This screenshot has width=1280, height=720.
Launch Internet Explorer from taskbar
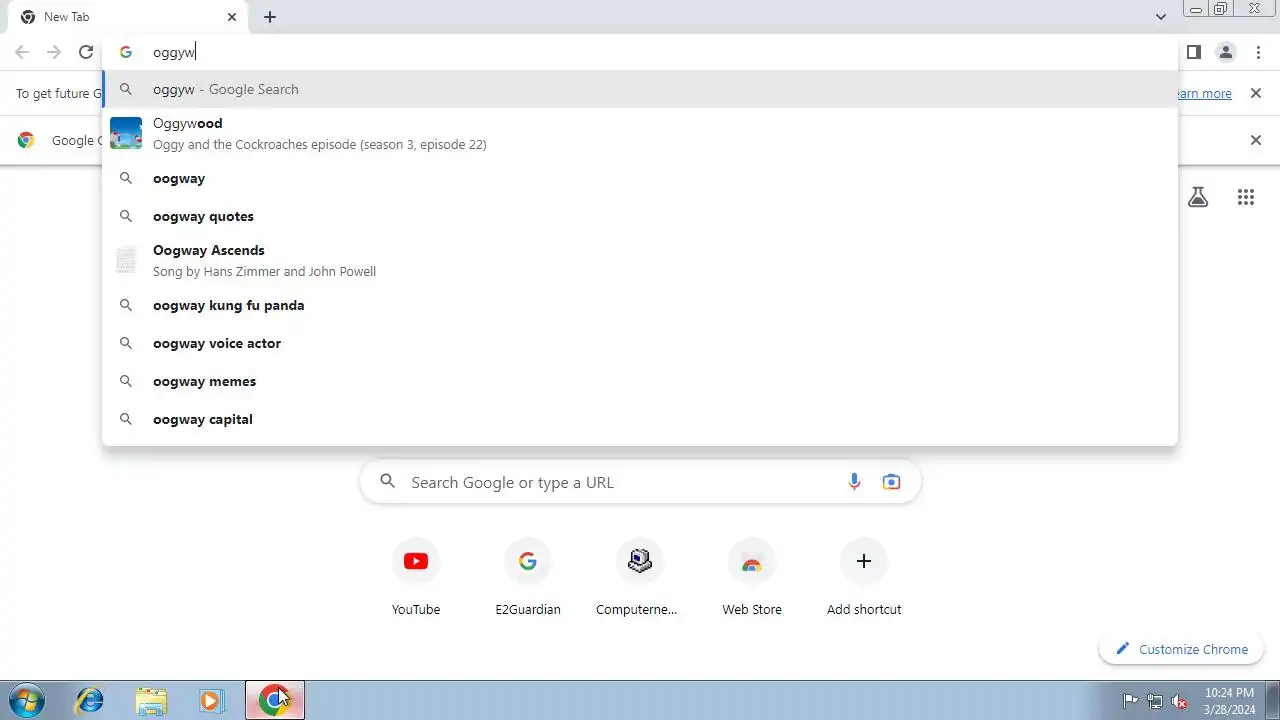90,701
